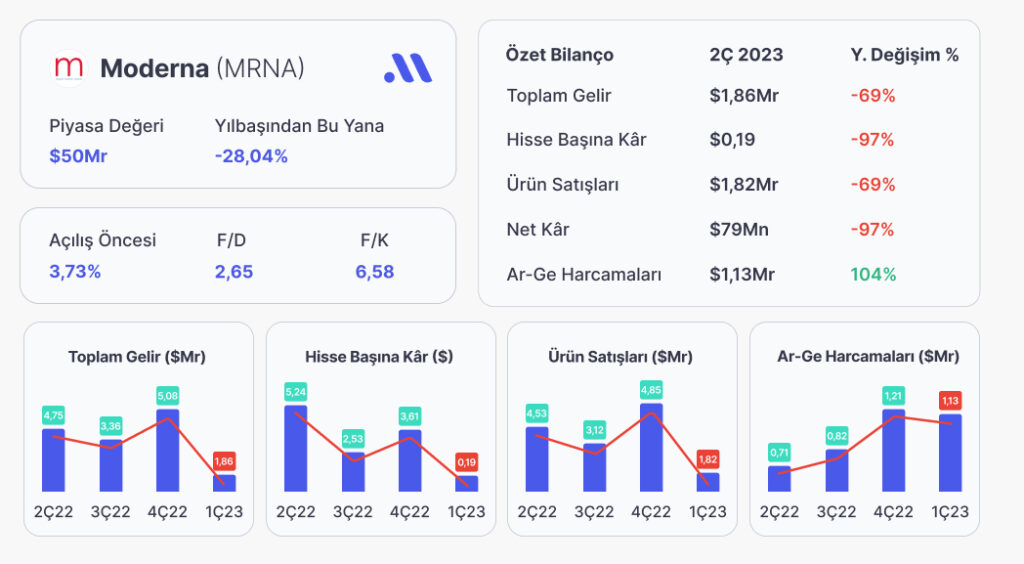1024x564 pixels.
Task: Click the 3,12 label in Ürün Satışları chart
Action: coord(594,430)
